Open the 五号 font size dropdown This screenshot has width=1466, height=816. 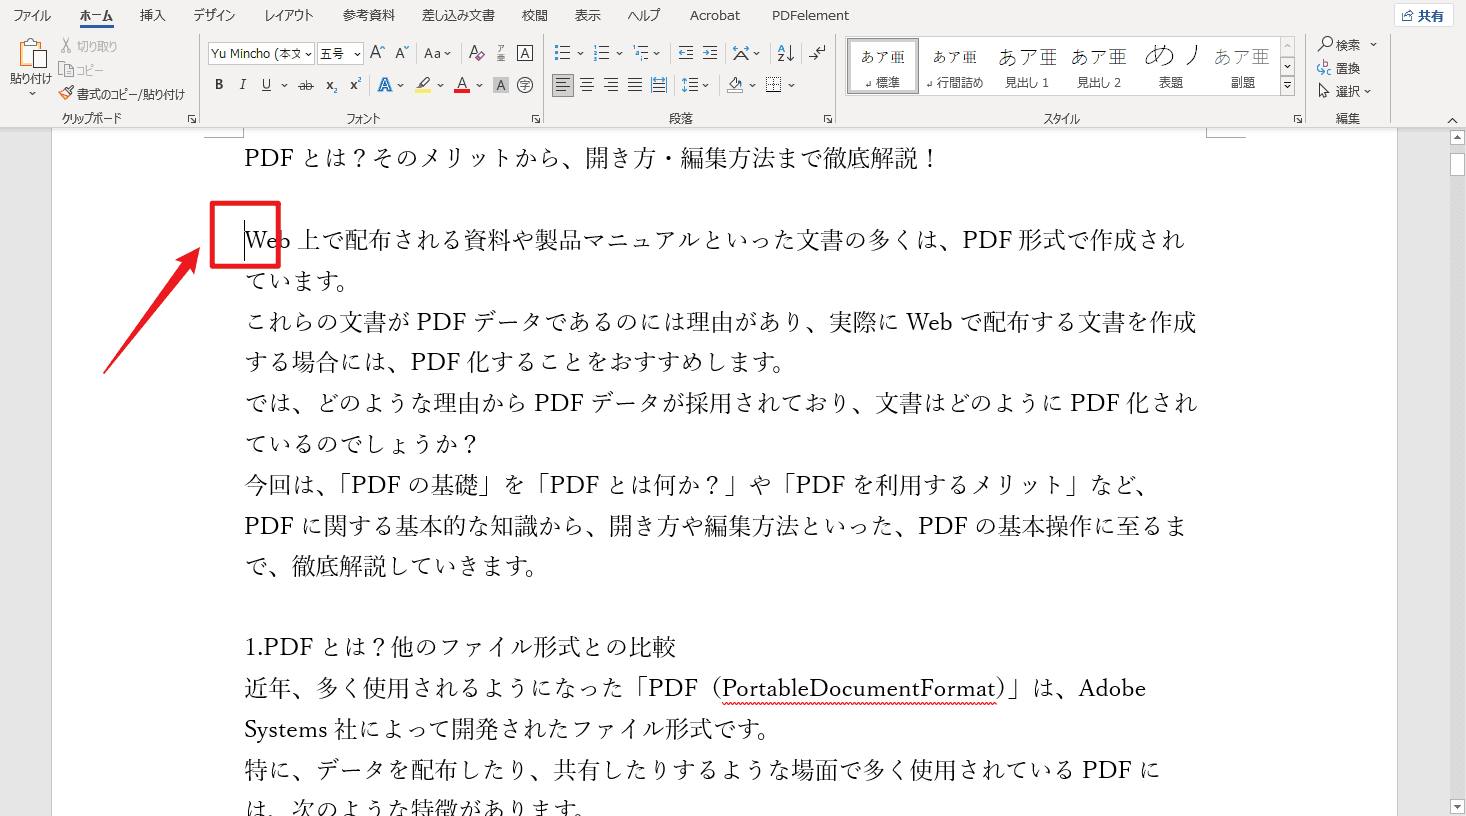click(x=357, y=54)
